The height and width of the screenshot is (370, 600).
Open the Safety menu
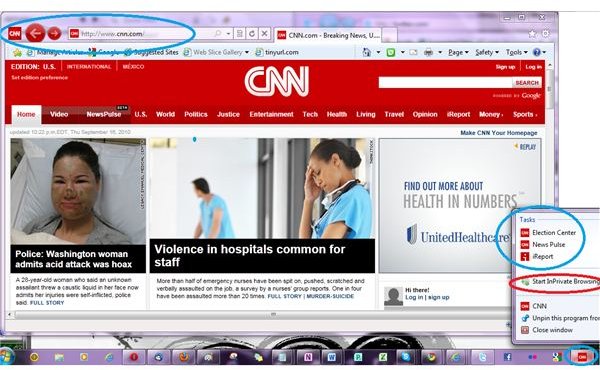pyautogui.click(x=487, y=52)
